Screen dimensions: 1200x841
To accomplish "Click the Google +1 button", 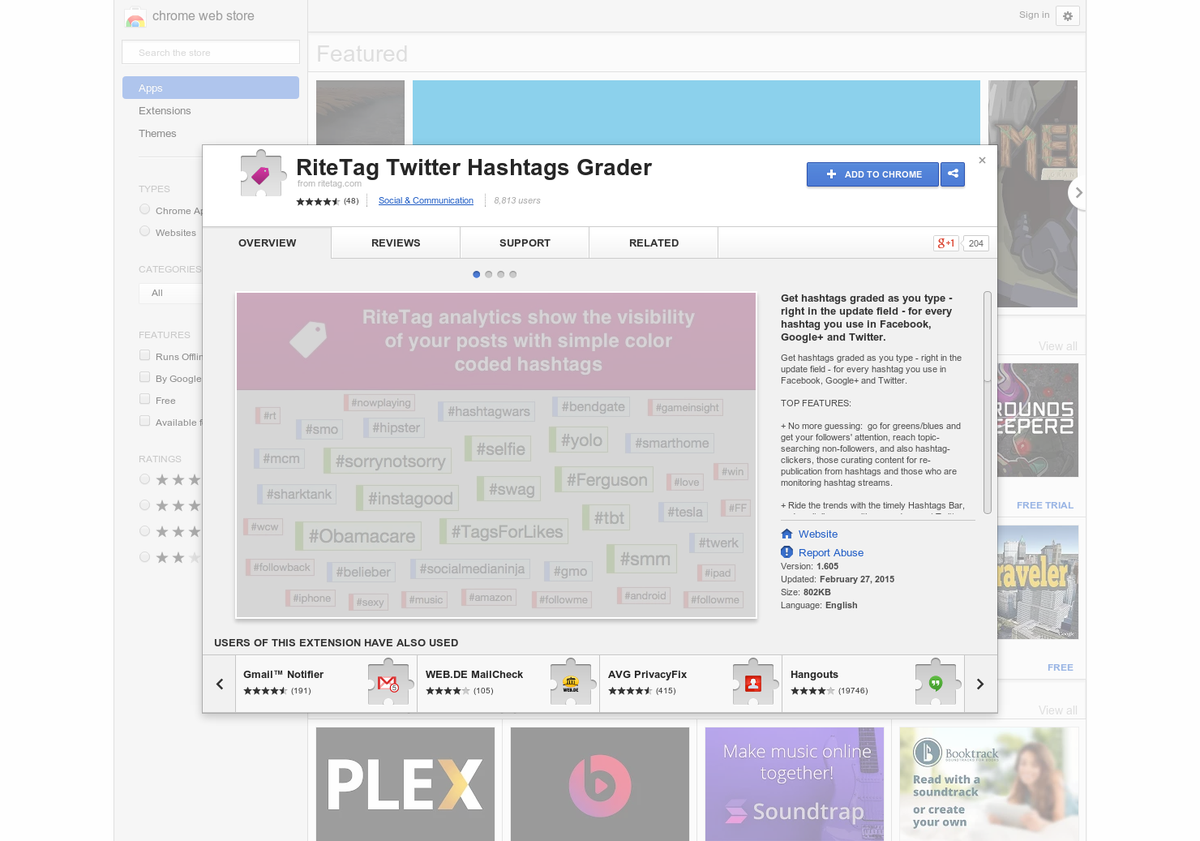I will coord(946,243).
